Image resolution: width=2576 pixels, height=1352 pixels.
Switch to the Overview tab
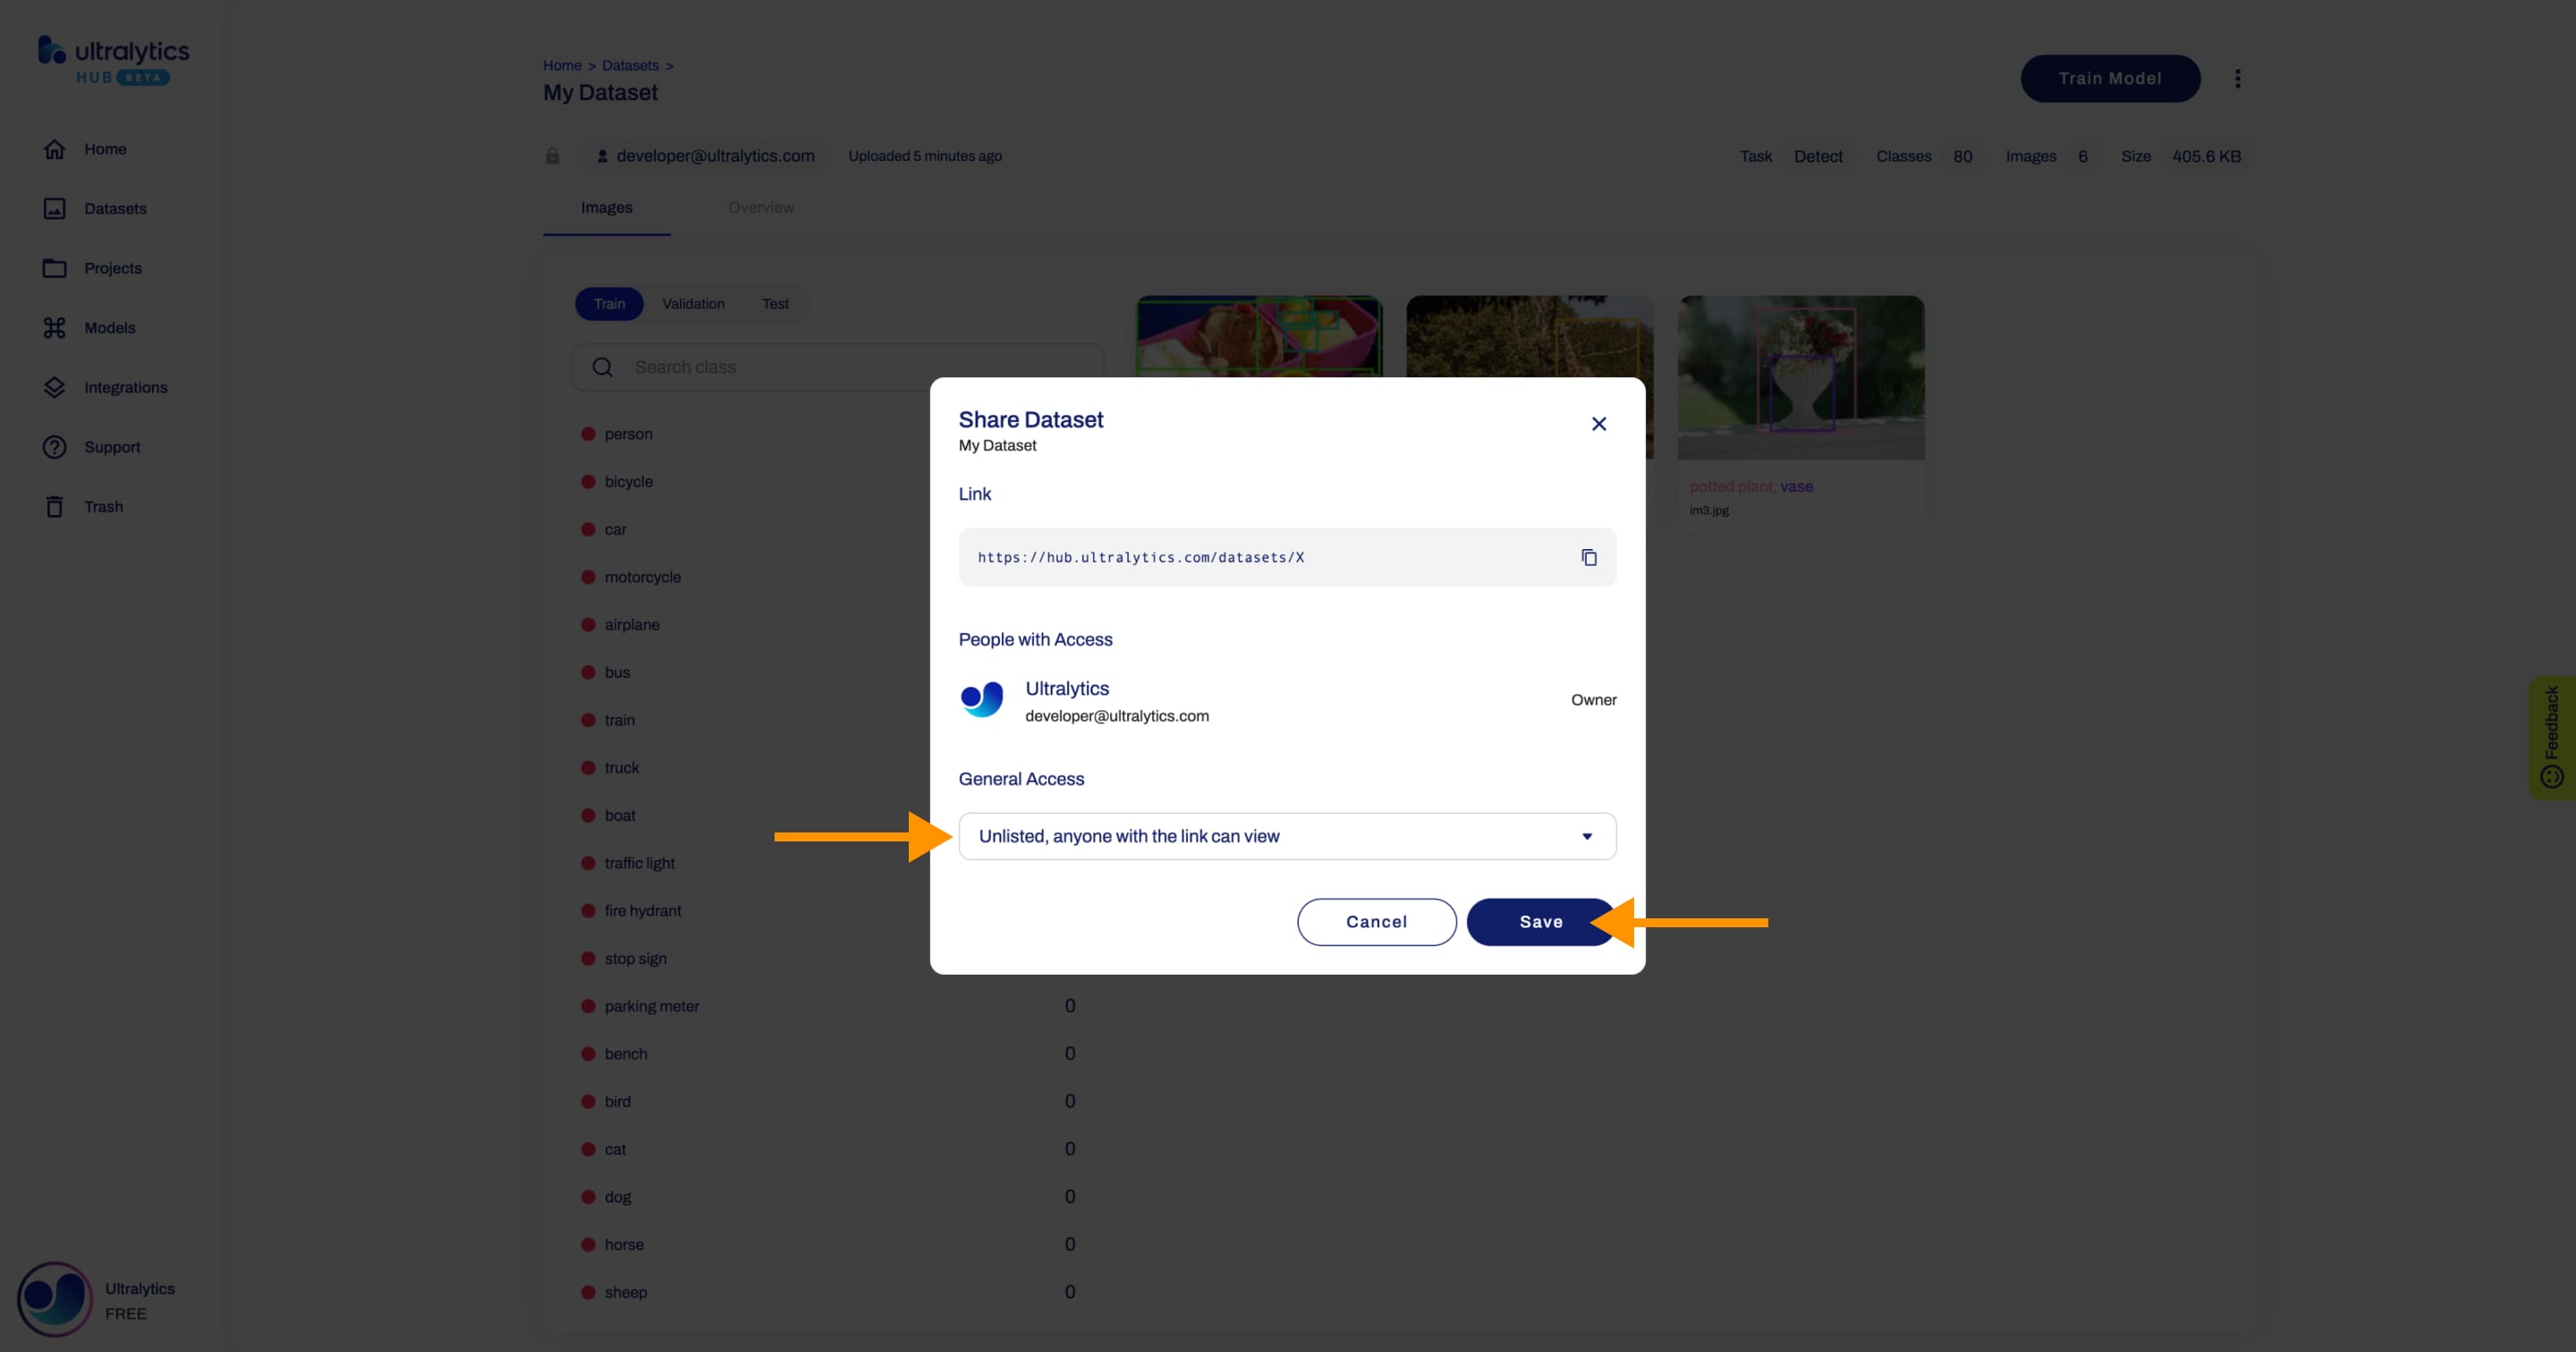pyautogui.click(x=760, y=206)
